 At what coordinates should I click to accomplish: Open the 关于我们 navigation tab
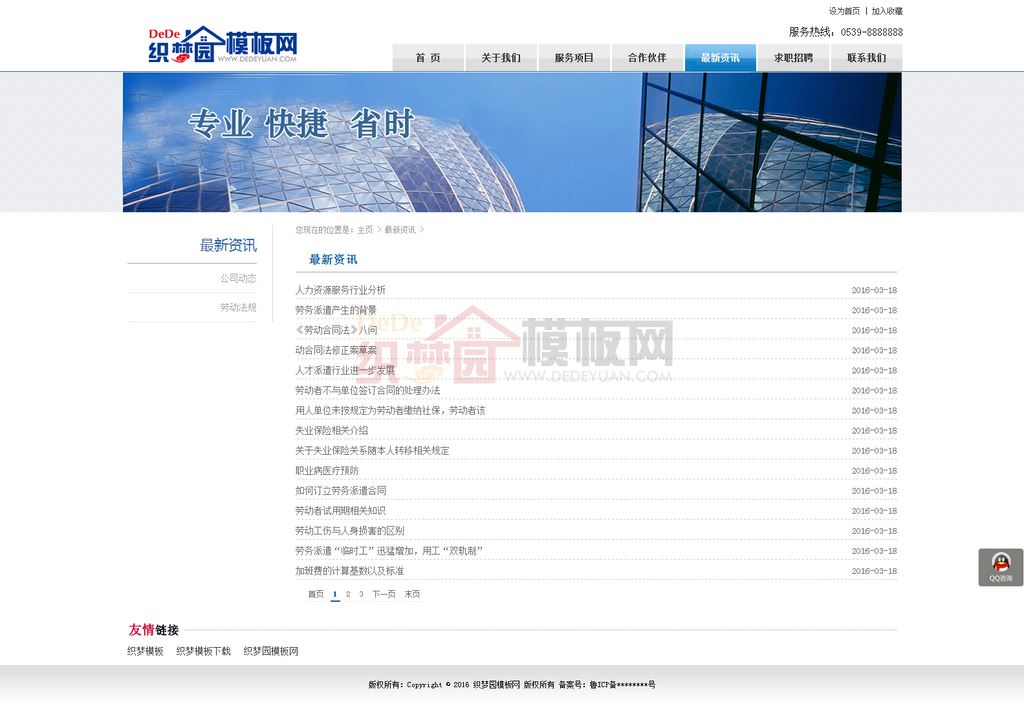tap(501, 58)
